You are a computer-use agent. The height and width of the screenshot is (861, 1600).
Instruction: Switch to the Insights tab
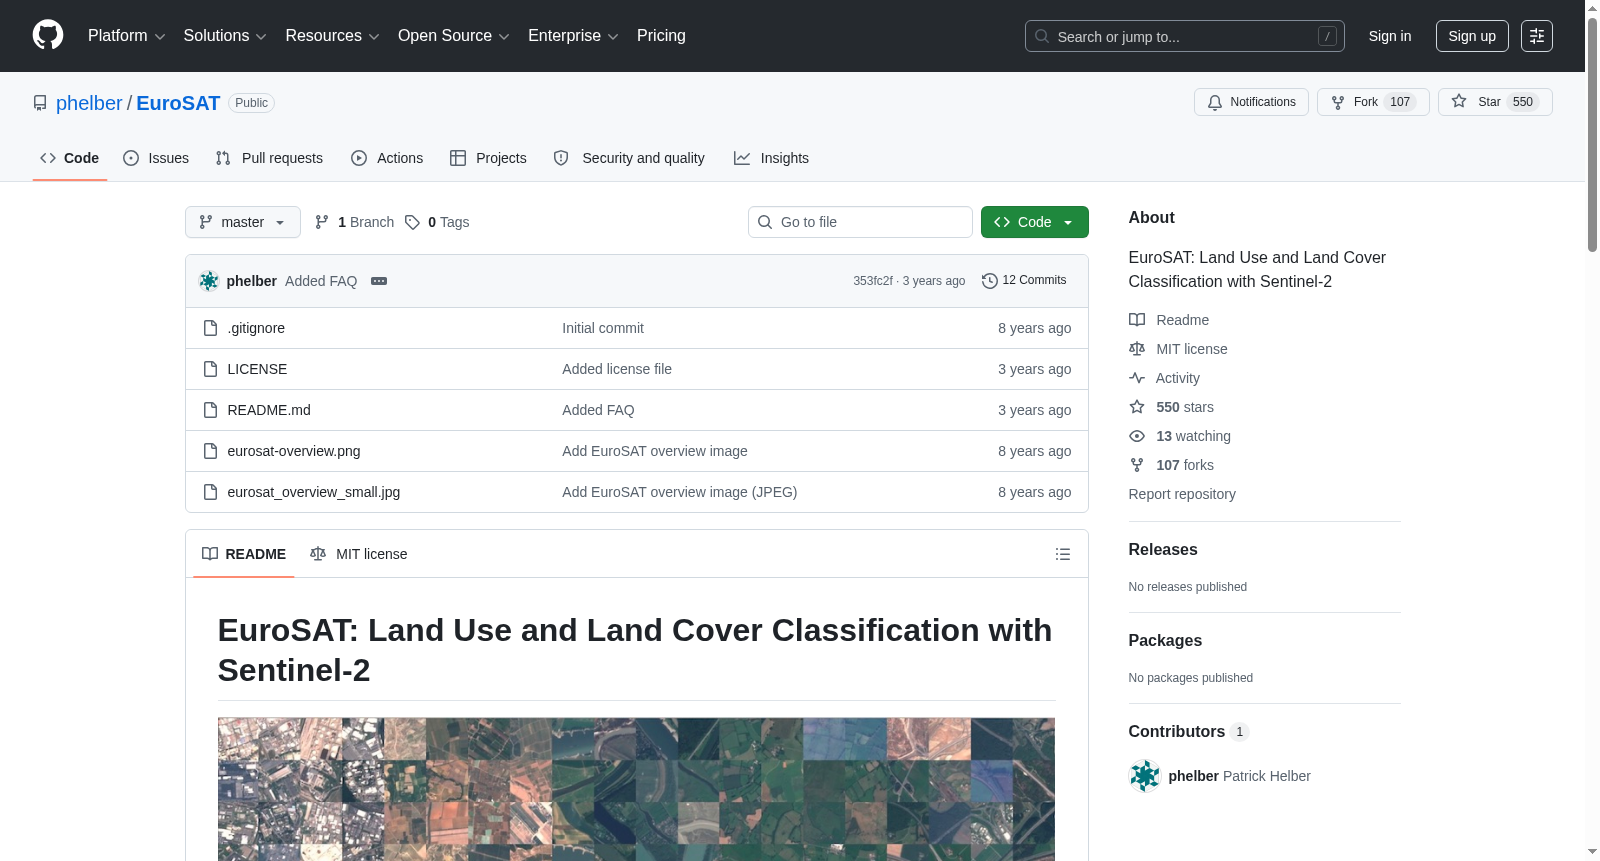(771, 158)
